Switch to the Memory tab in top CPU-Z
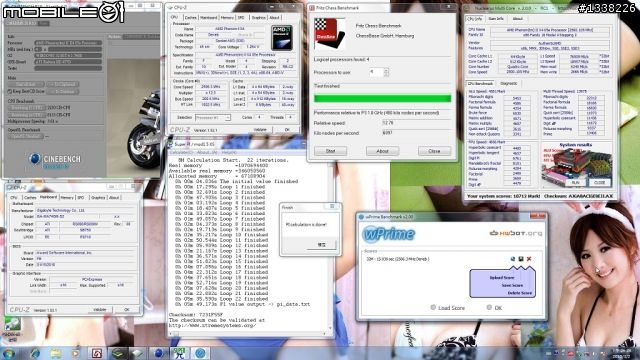This screenshot has height=360, width=640. click(227, 18)
